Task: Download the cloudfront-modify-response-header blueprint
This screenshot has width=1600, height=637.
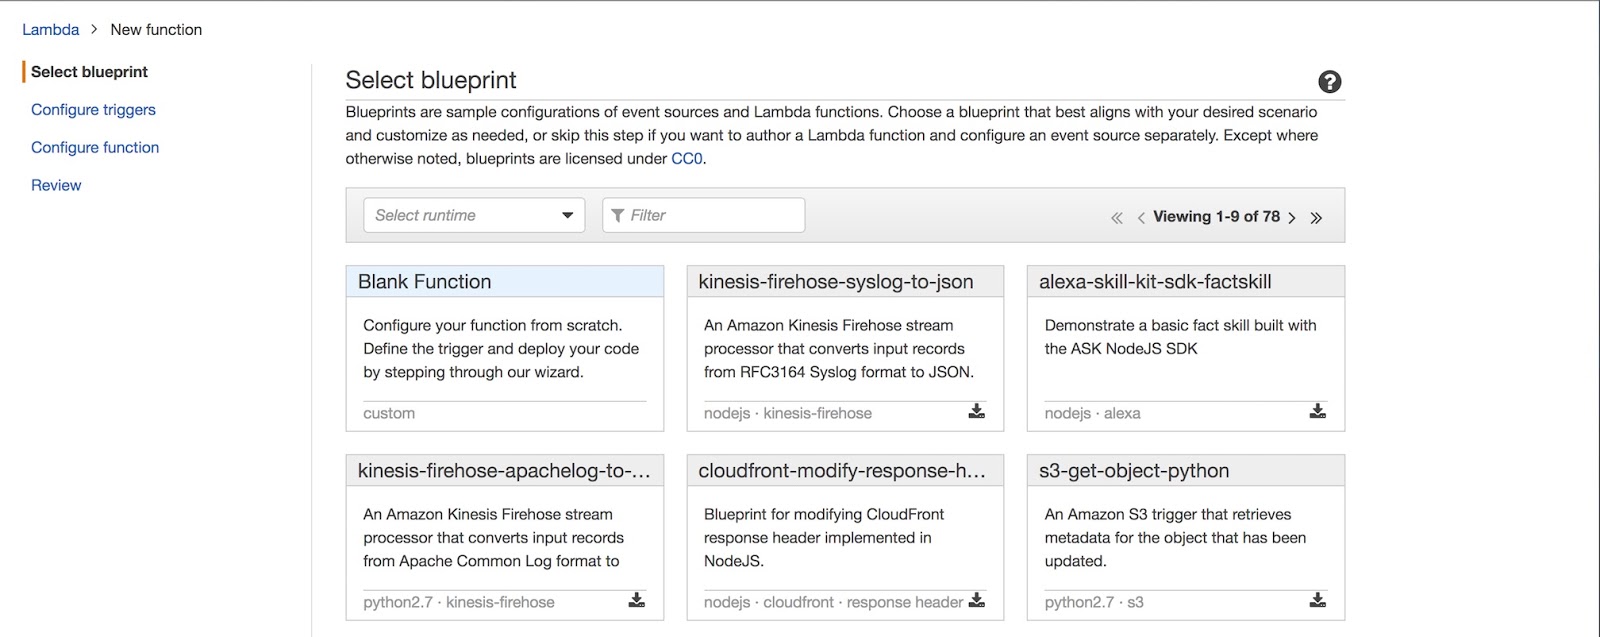Action: (977, 600)
